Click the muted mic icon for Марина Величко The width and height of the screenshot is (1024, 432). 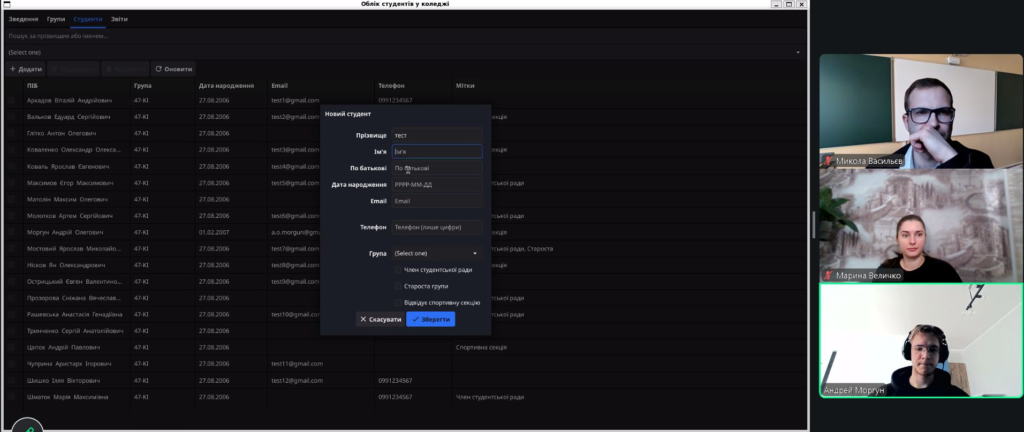point(827,275)
